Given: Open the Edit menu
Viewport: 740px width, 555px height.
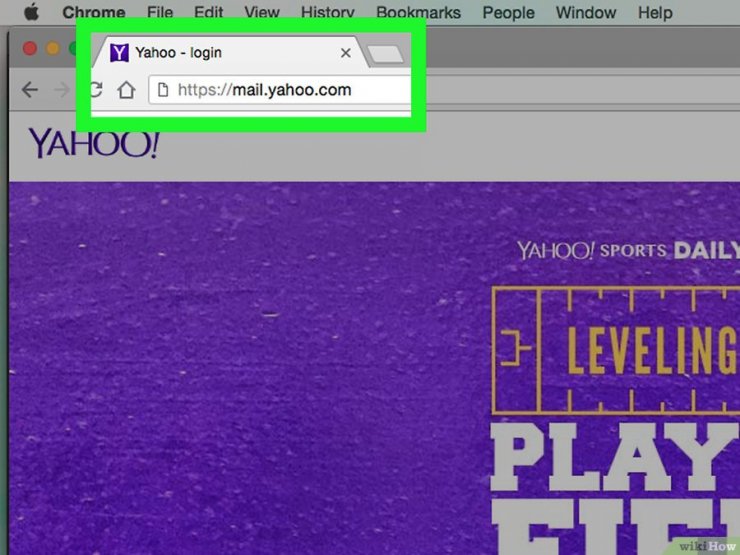Looking at the screenshot, I should point(209,12).
